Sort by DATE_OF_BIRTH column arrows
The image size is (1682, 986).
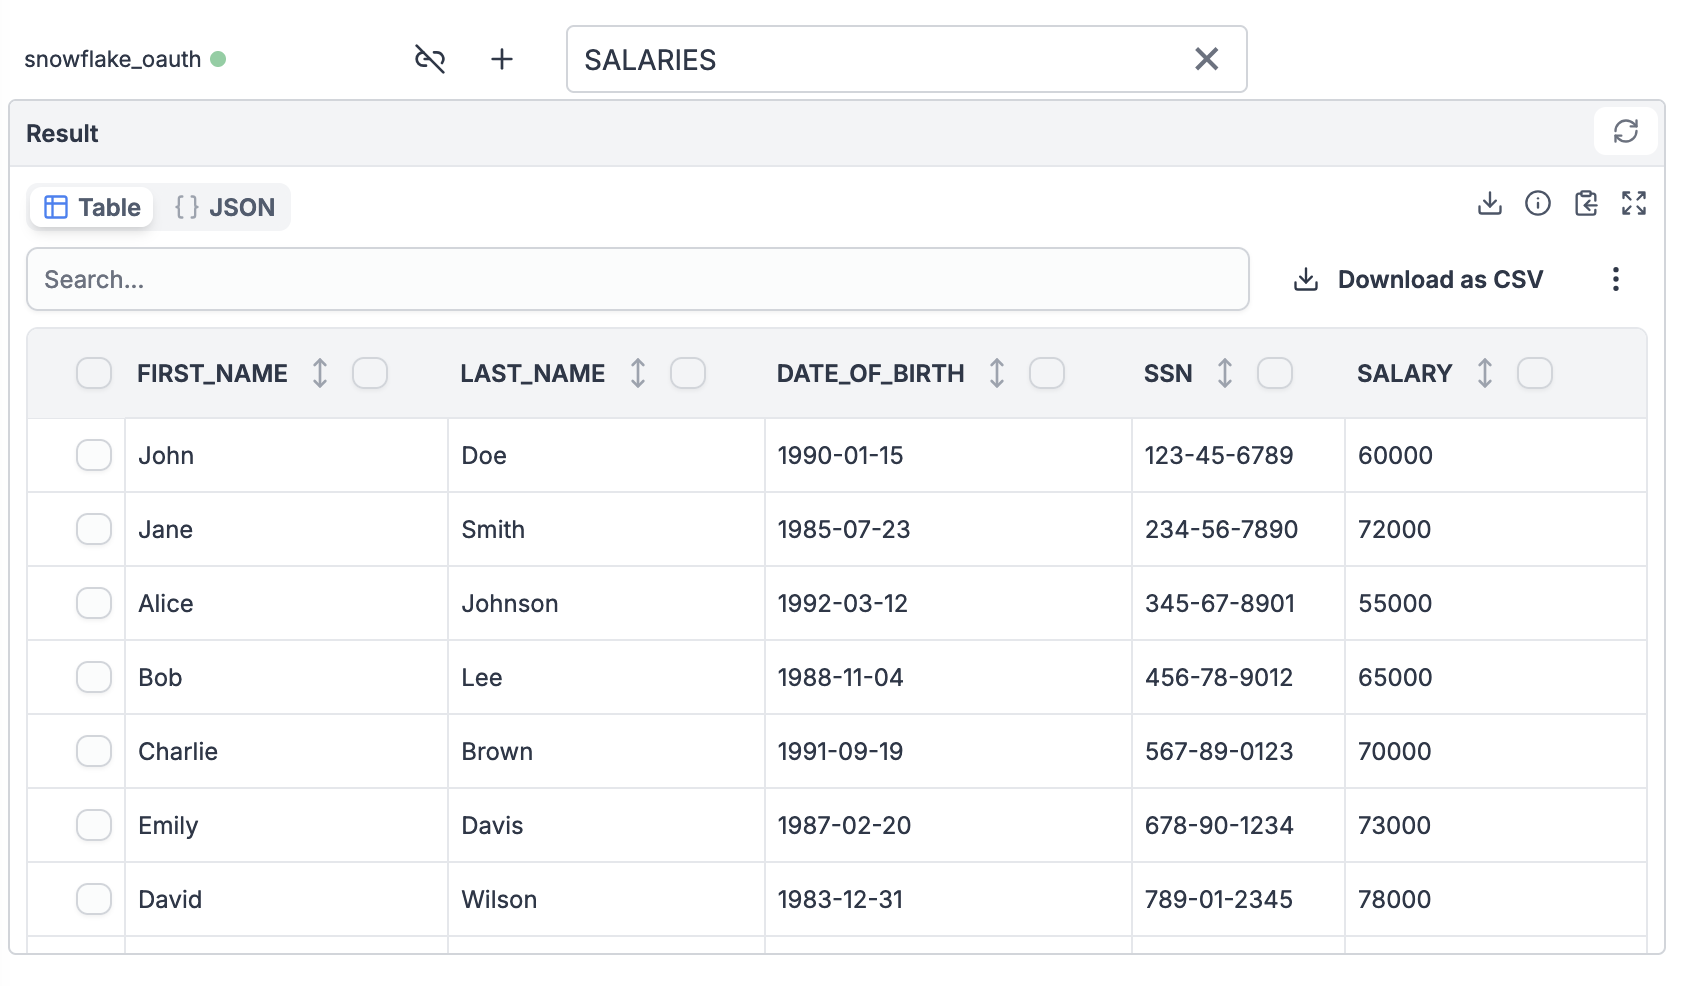coord(996,374)
